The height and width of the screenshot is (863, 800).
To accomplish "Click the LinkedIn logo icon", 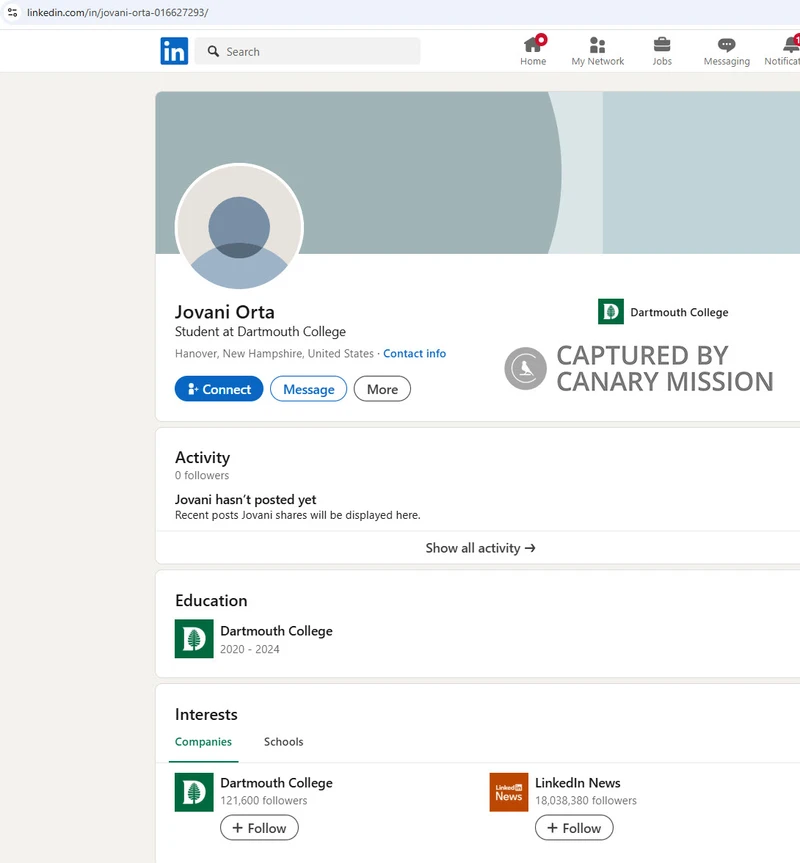I will tap(174, 51).
